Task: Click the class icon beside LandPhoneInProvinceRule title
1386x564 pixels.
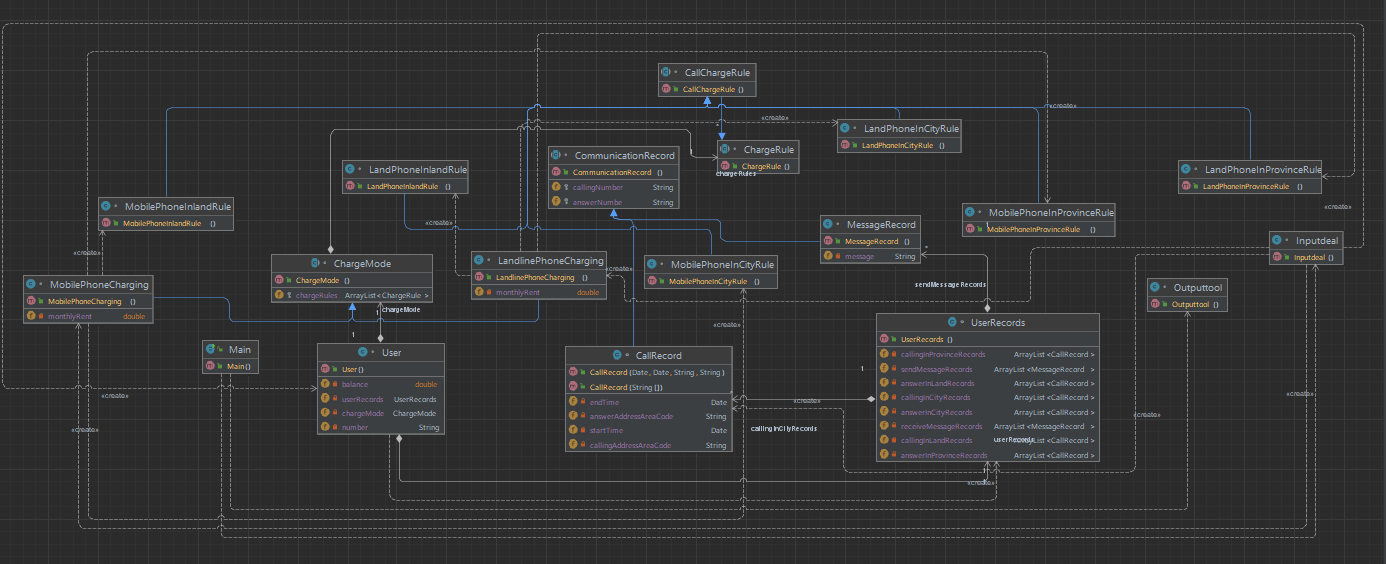Action: pos(1186,168)
